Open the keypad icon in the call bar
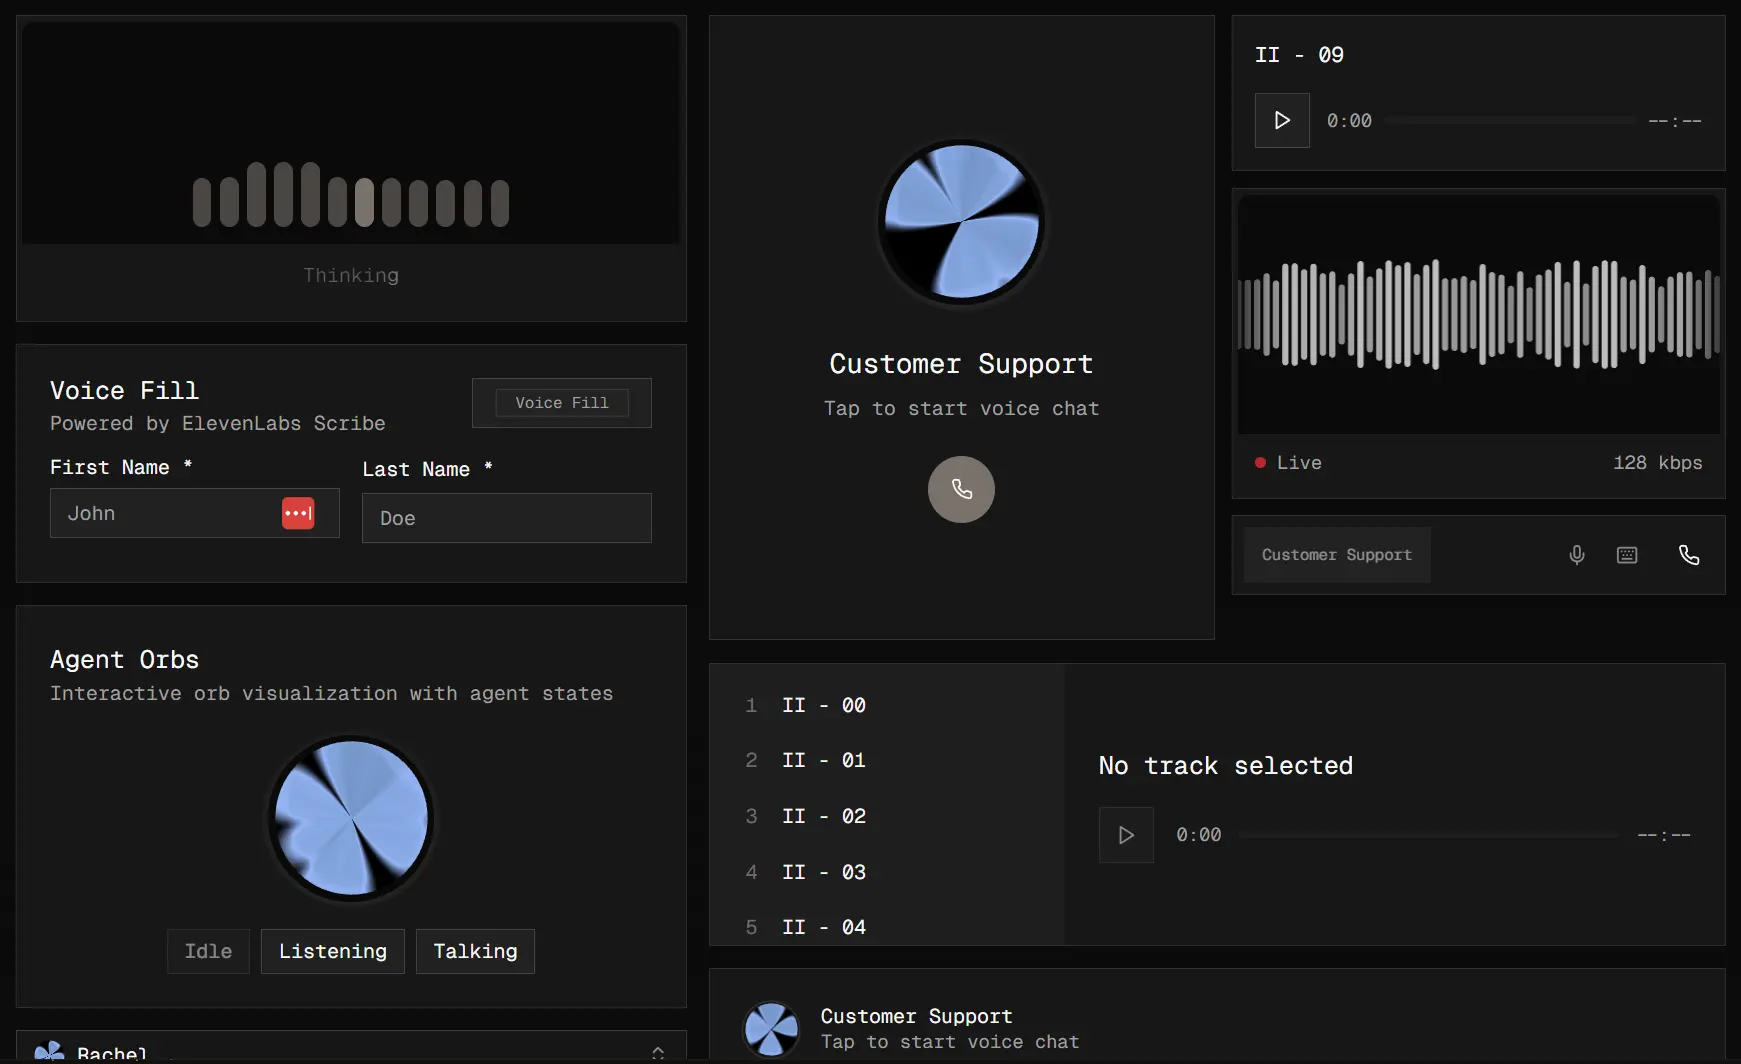 1627,555
